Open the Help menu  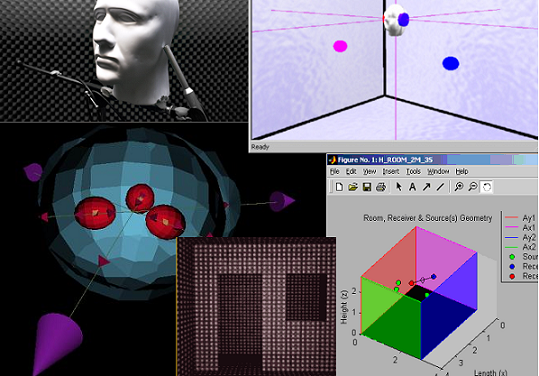(x=462, y=171)
